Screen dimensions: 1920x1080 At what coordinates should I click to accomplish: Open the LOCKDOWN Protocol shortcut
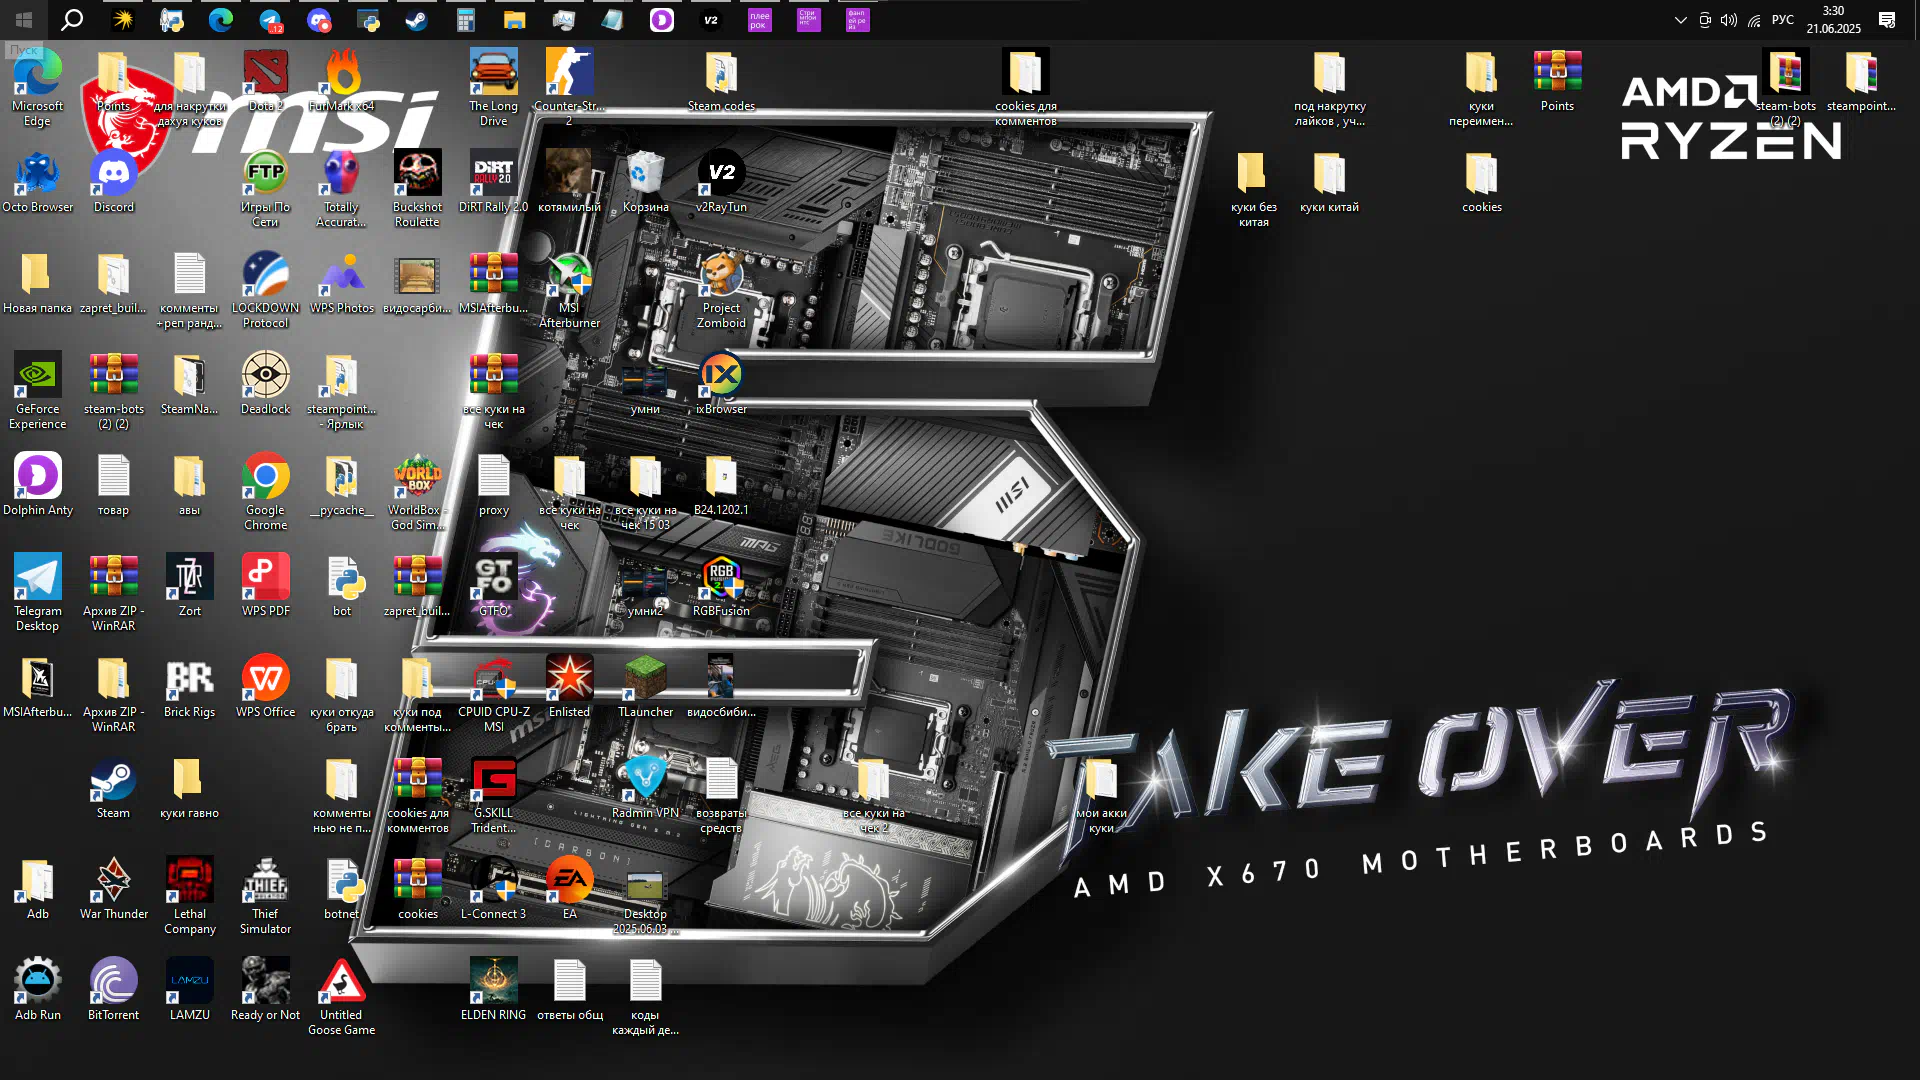click(x=265, y=289)
